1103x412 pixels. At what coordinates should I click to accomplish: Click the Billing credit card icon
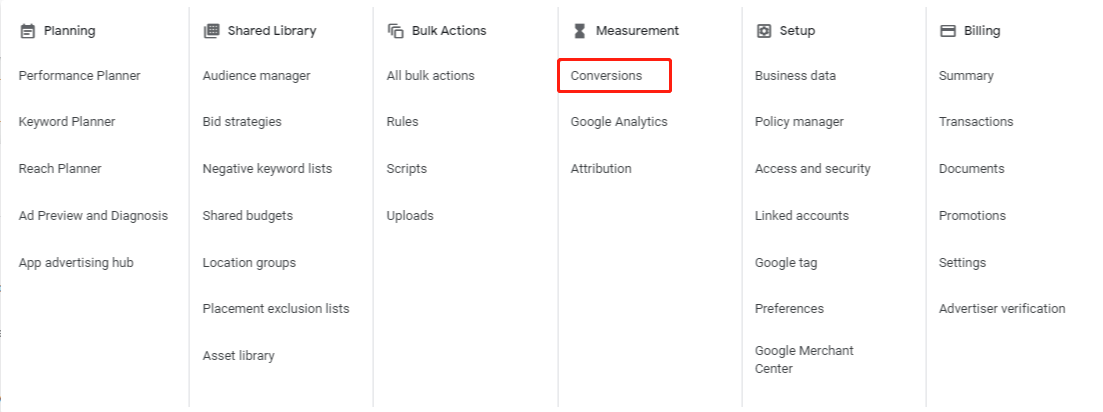(x=948, y=31)
